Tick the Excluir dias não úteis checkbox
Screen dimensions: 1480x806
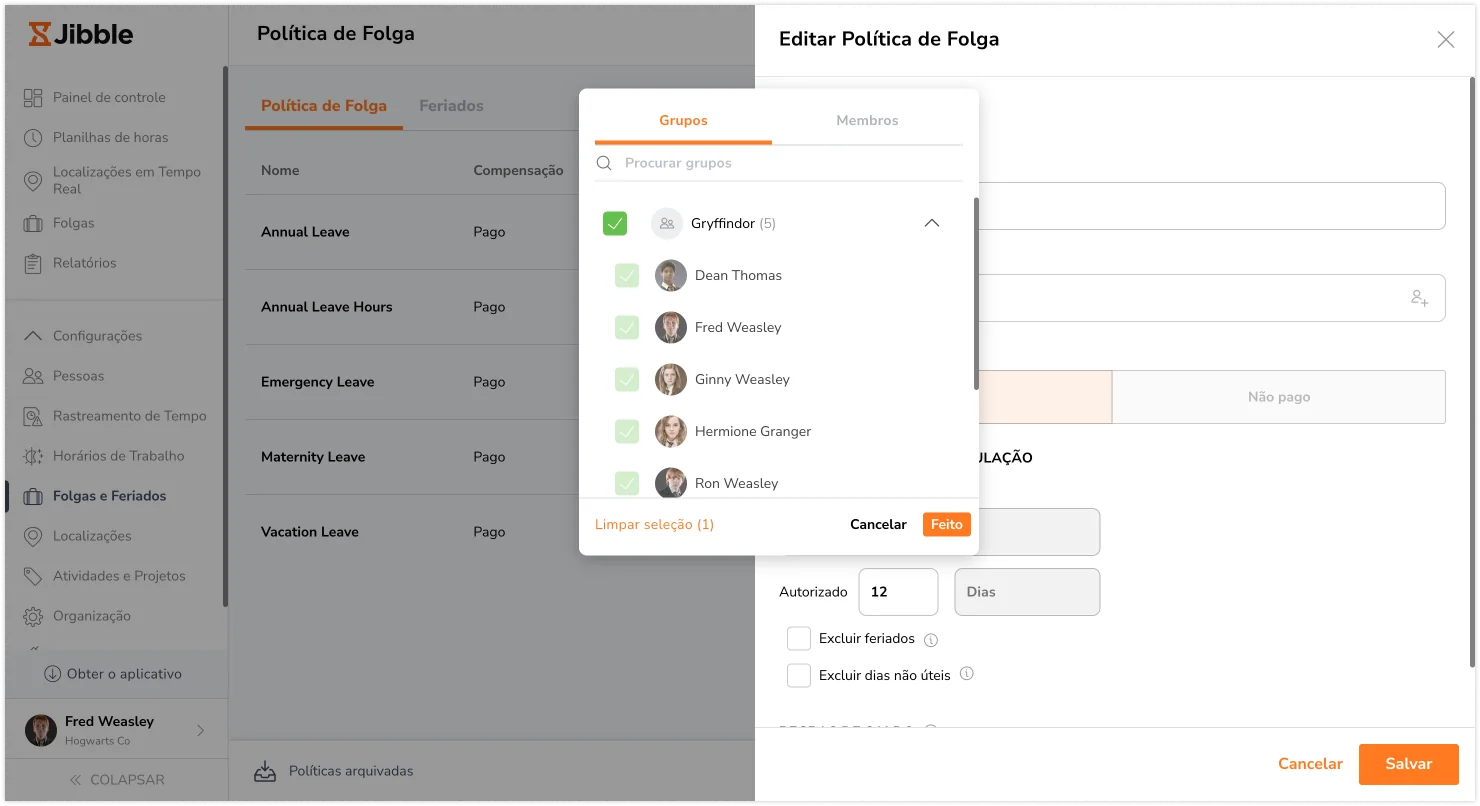coord(798,675)
